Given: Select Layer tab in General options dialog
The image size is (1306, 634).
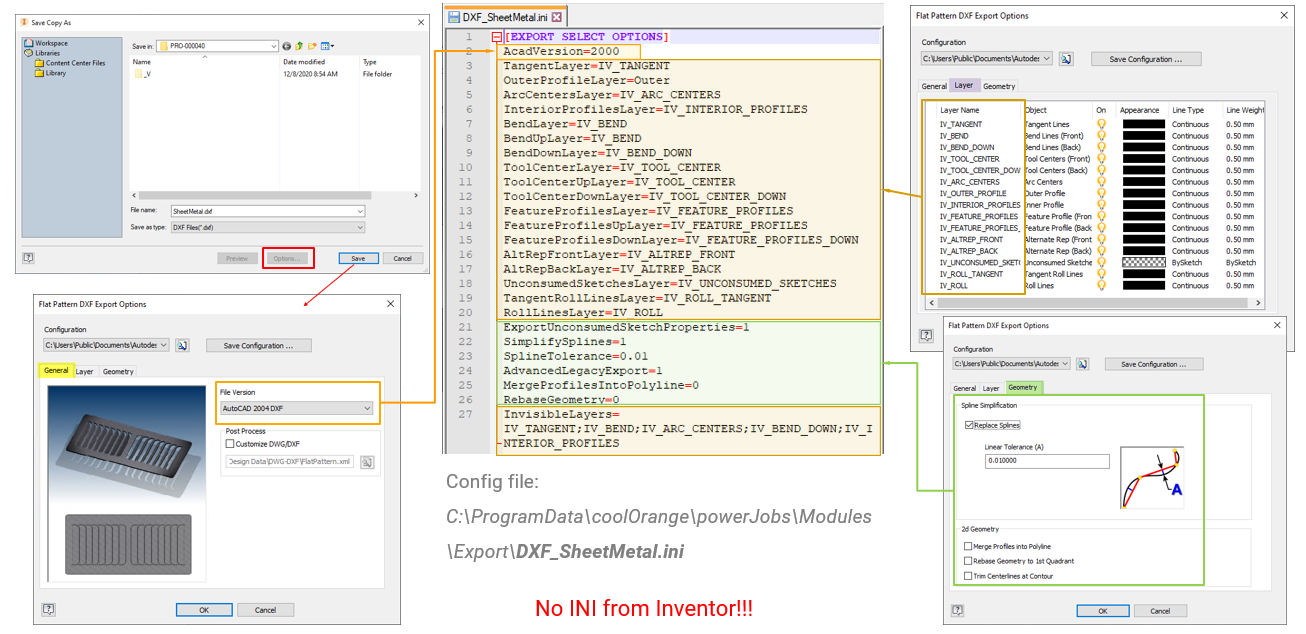Looking at the screenshot, I should click(85, 371).
